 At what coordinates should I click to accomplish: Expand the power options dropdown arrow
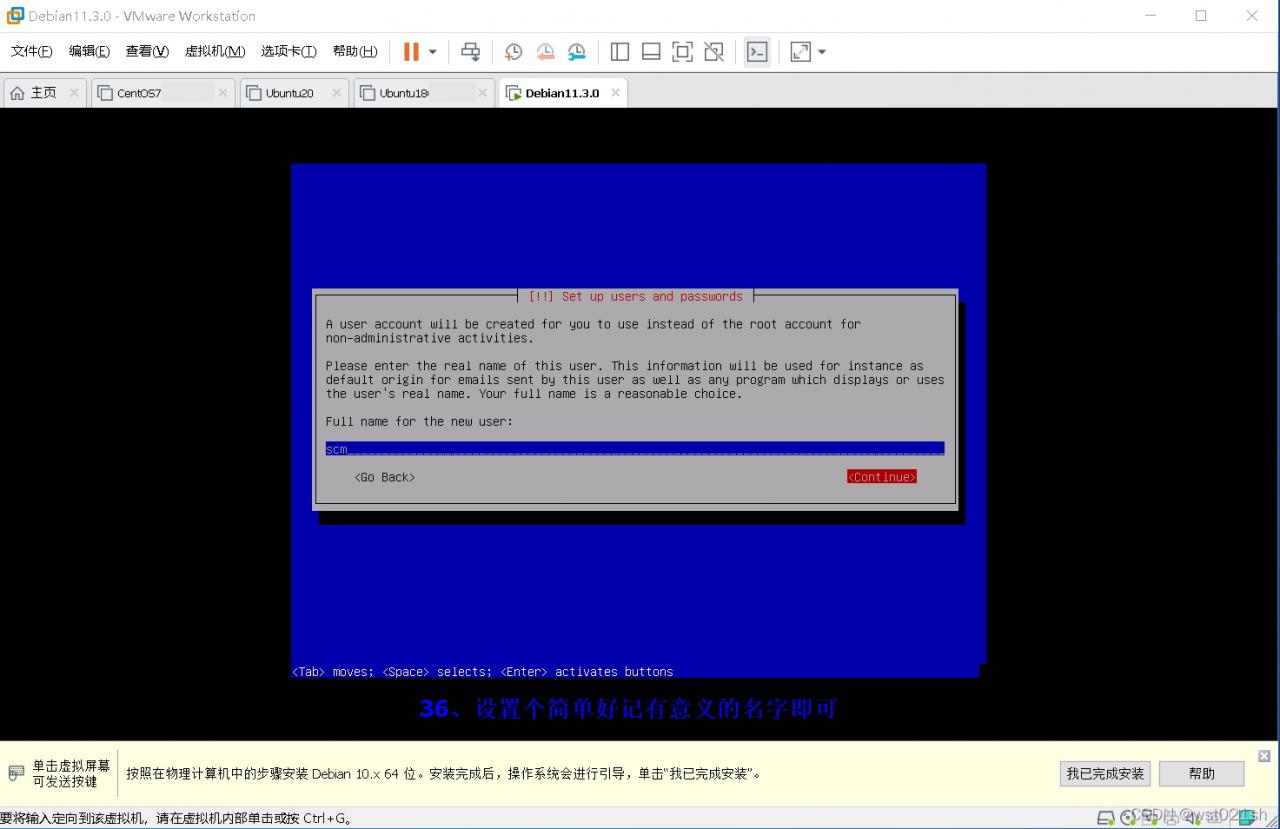point(433,52)
